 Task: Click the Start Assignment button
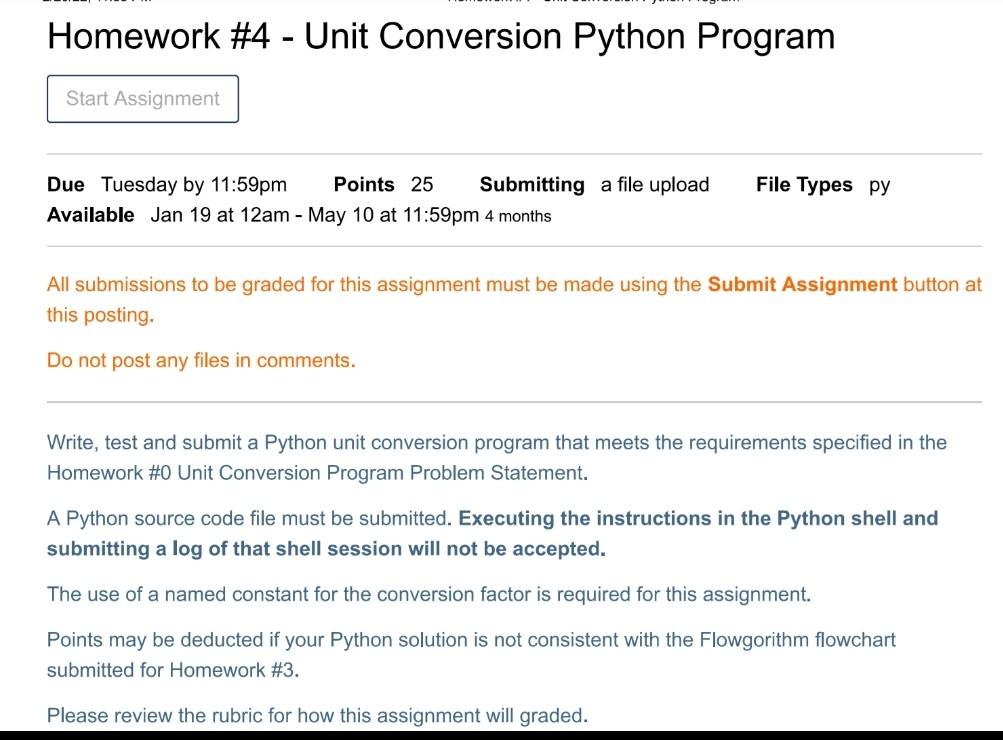[141, 98]
